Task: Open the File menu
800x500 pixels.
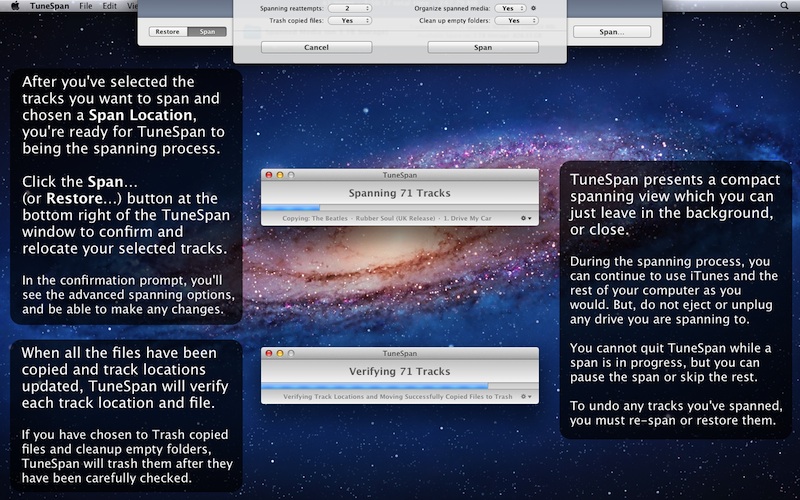Action: (x=86, y=5)
